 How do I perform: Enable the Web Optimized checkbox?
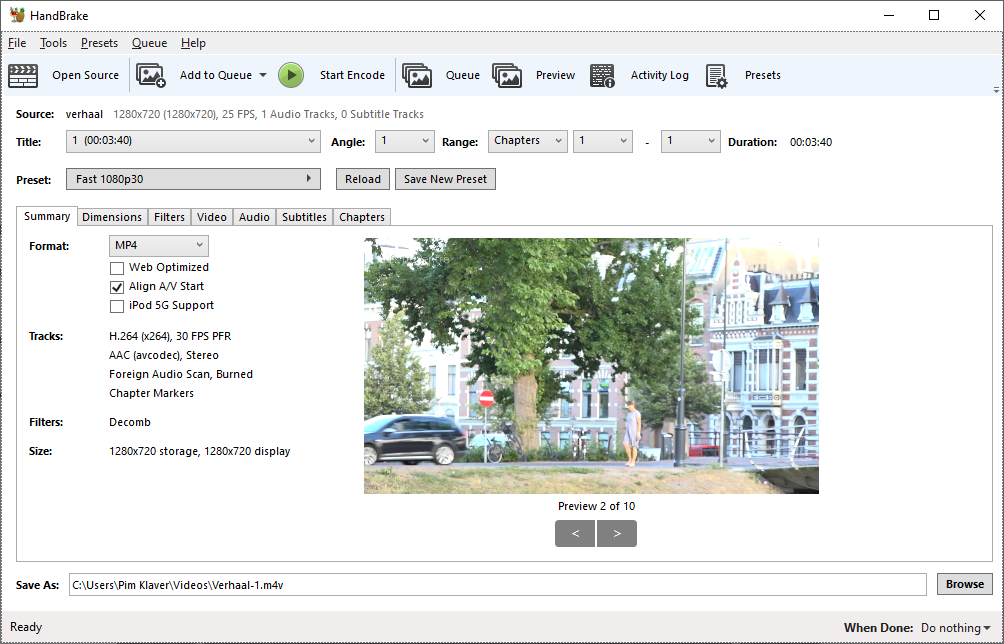(x=117, y=268)
